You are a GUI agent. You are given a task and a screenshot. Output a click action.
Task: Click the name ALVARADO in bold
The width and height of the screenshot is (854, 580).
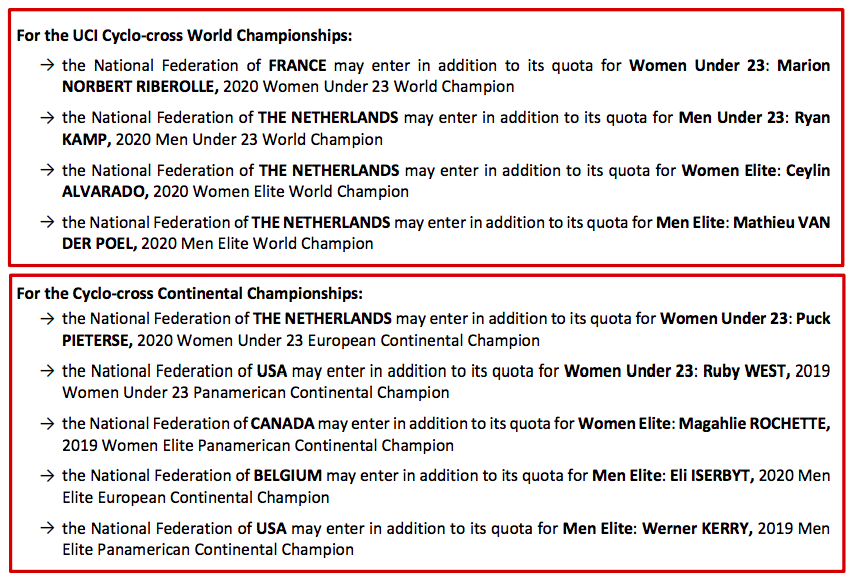[104, 191]
